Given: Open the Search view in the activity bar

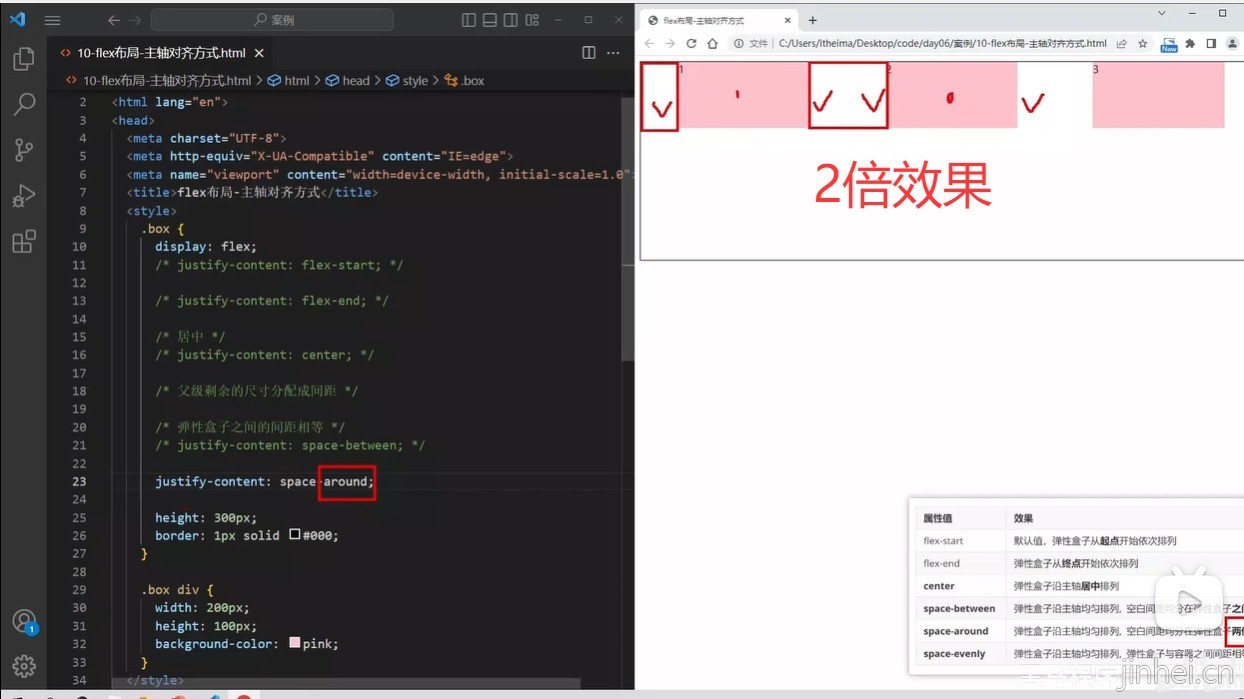Looking at the screenshot, I should click(x=24, y=104).
